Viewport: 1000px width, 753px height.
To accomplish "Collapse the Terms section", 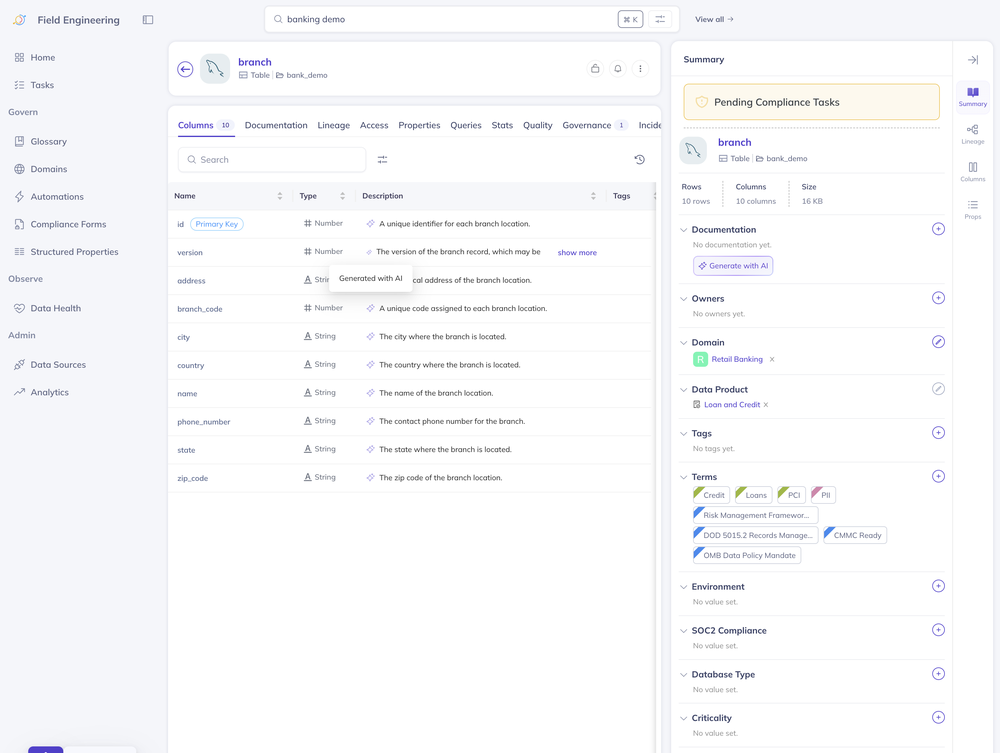I will coord(684,477).
